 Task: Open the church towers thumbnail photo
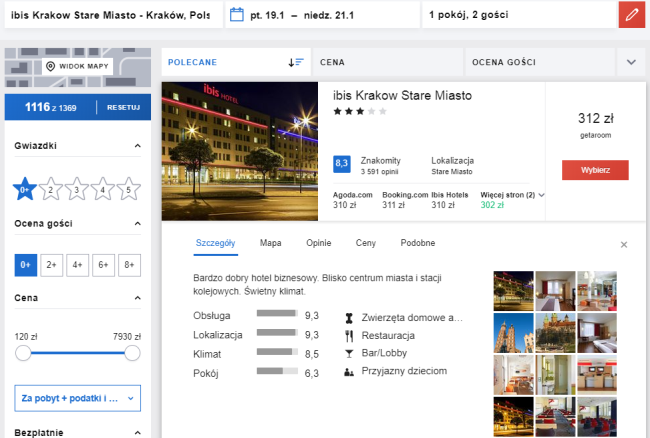pos(513,333)
